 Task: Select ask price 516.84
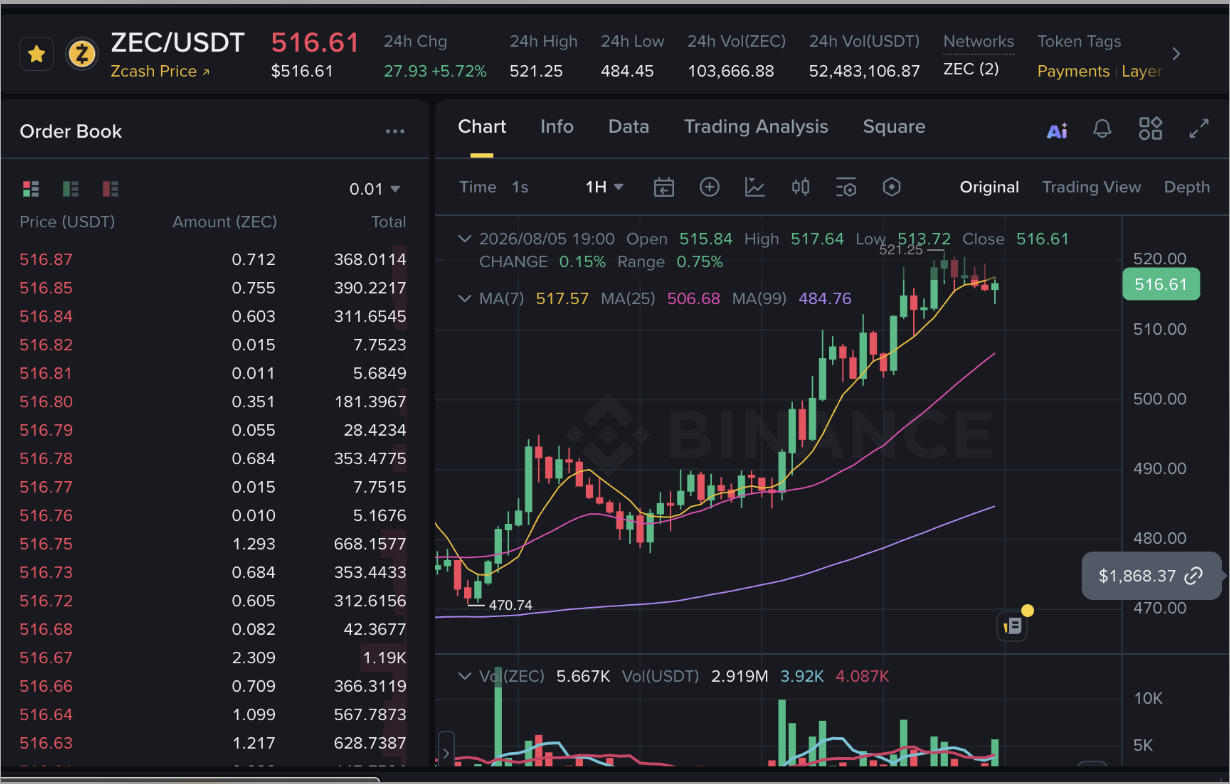(46, 316)
